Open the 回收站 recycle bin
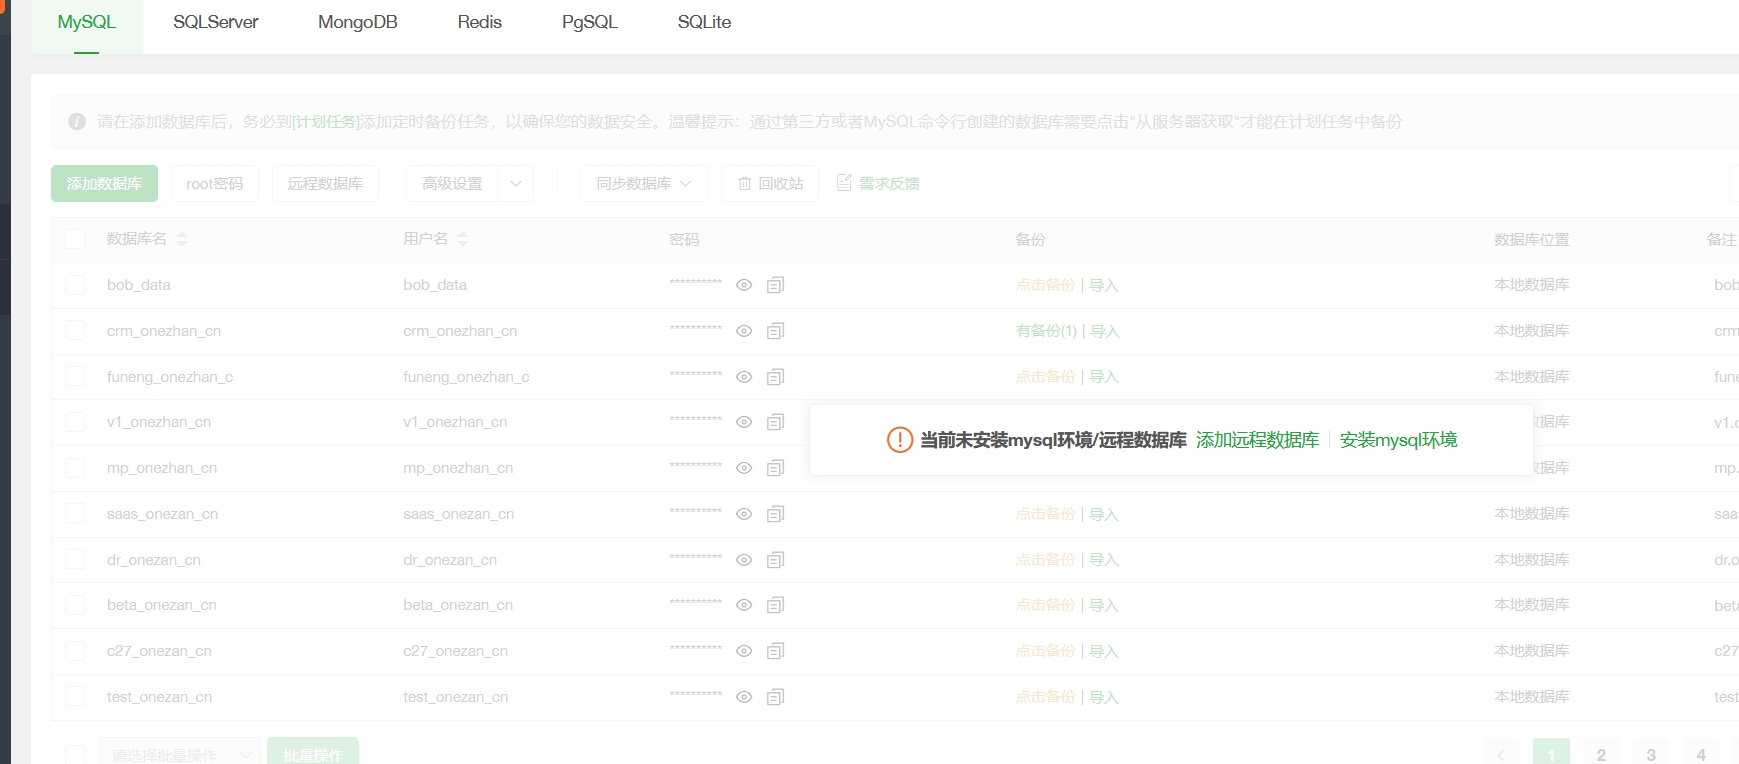The height and width of the screenshot is (764, 1739). click(x=770, y=184)
